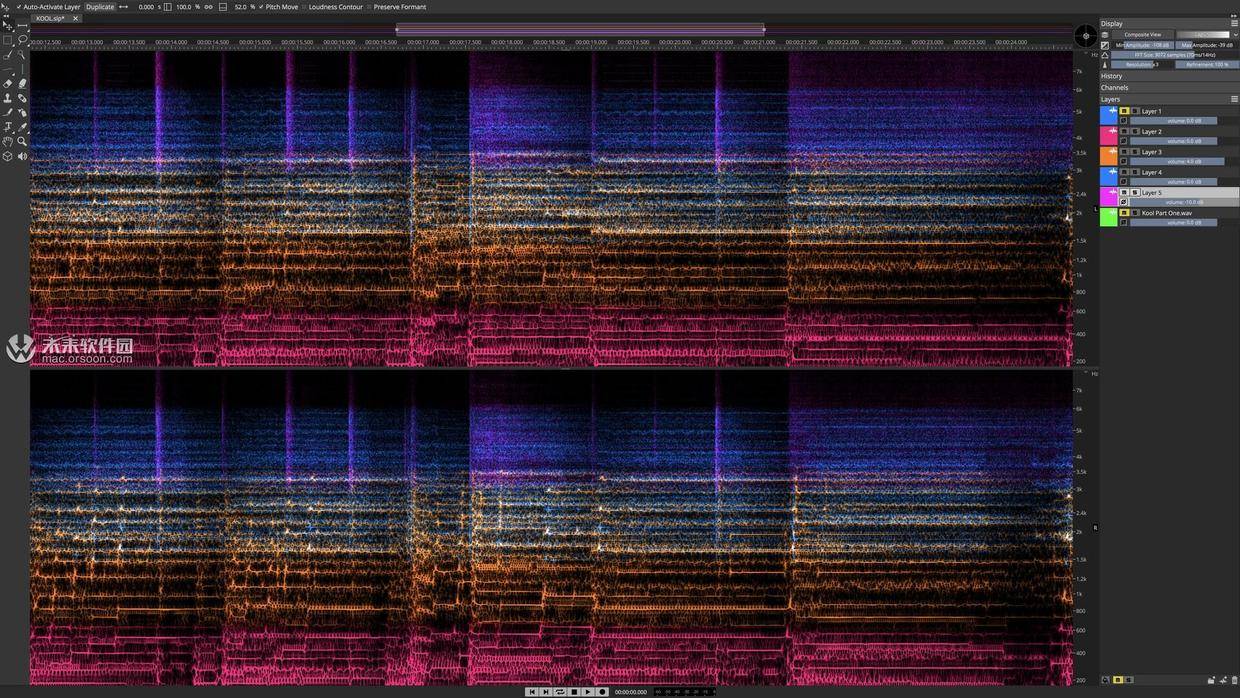
Task: Switch to the KOOL.slp document tab
Action: [x=50, y=18]
